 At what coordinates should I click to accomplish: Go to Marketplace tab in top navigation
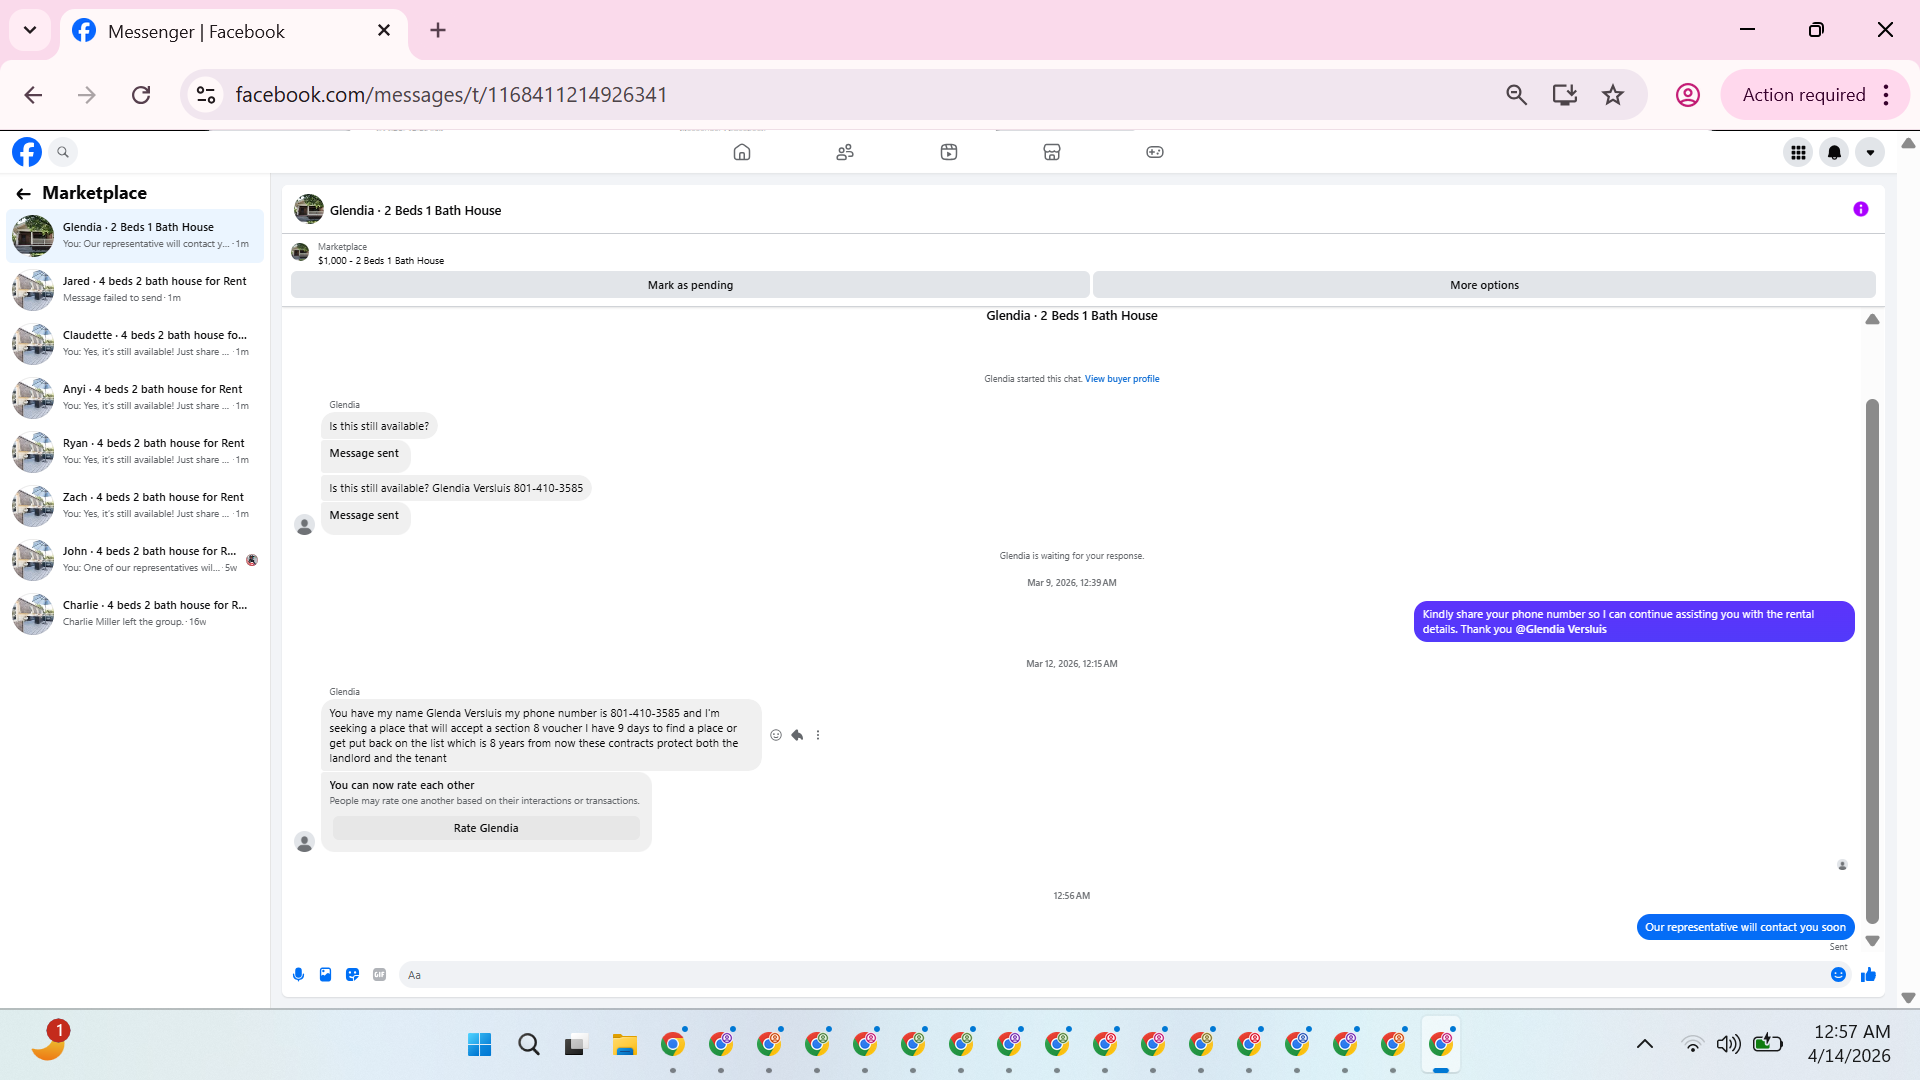click(x=1051, y=152)
